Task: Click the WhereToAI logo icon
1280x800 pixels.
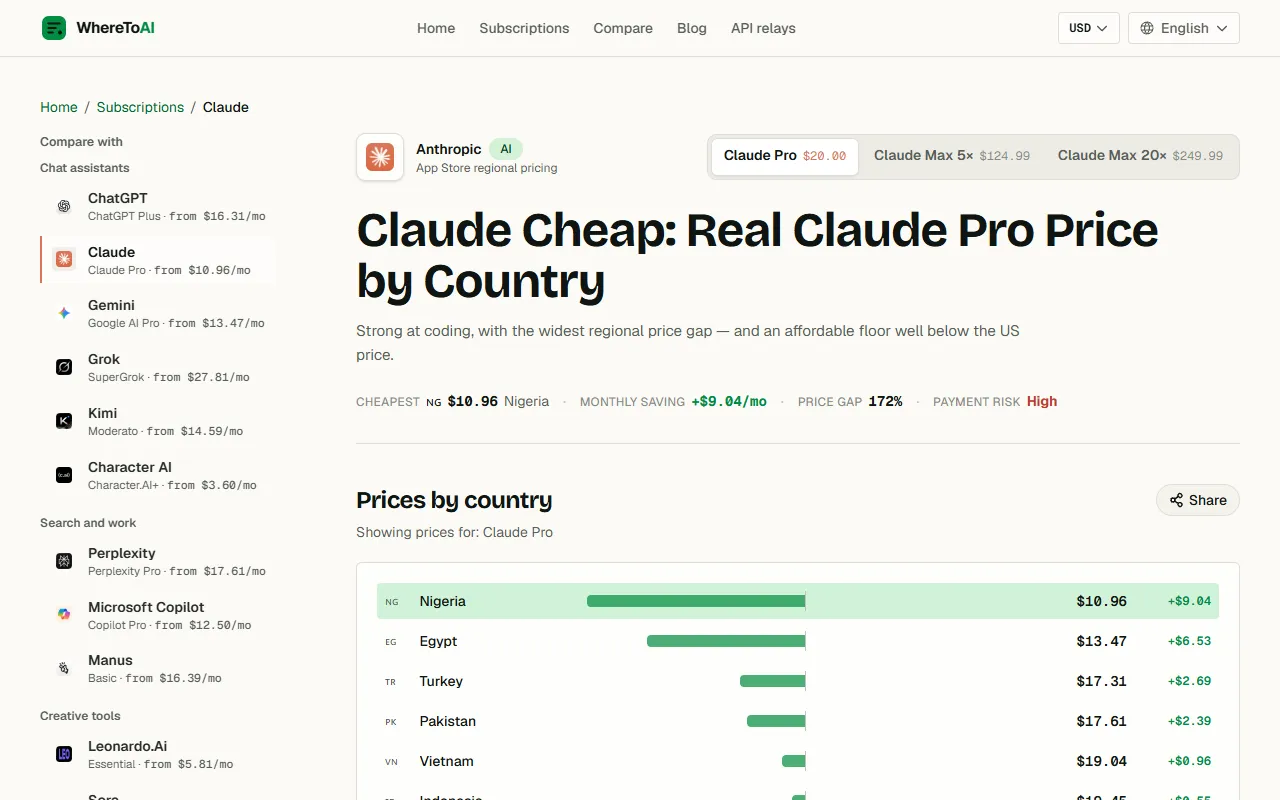Action: click(54, 28)
